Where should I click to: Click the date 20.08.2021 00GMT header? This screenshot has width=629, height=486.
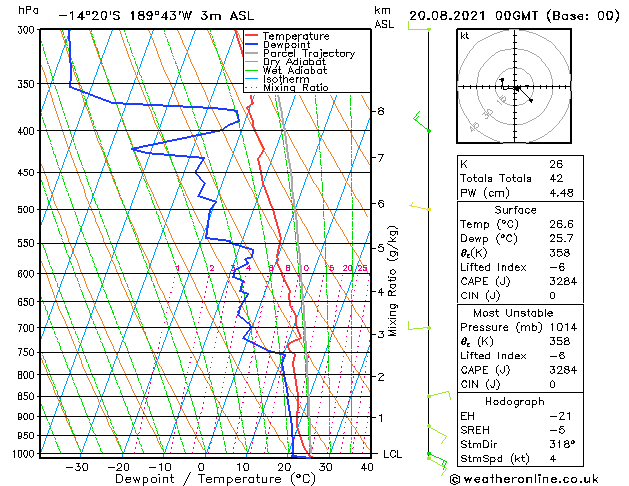[x=473, y=16]
